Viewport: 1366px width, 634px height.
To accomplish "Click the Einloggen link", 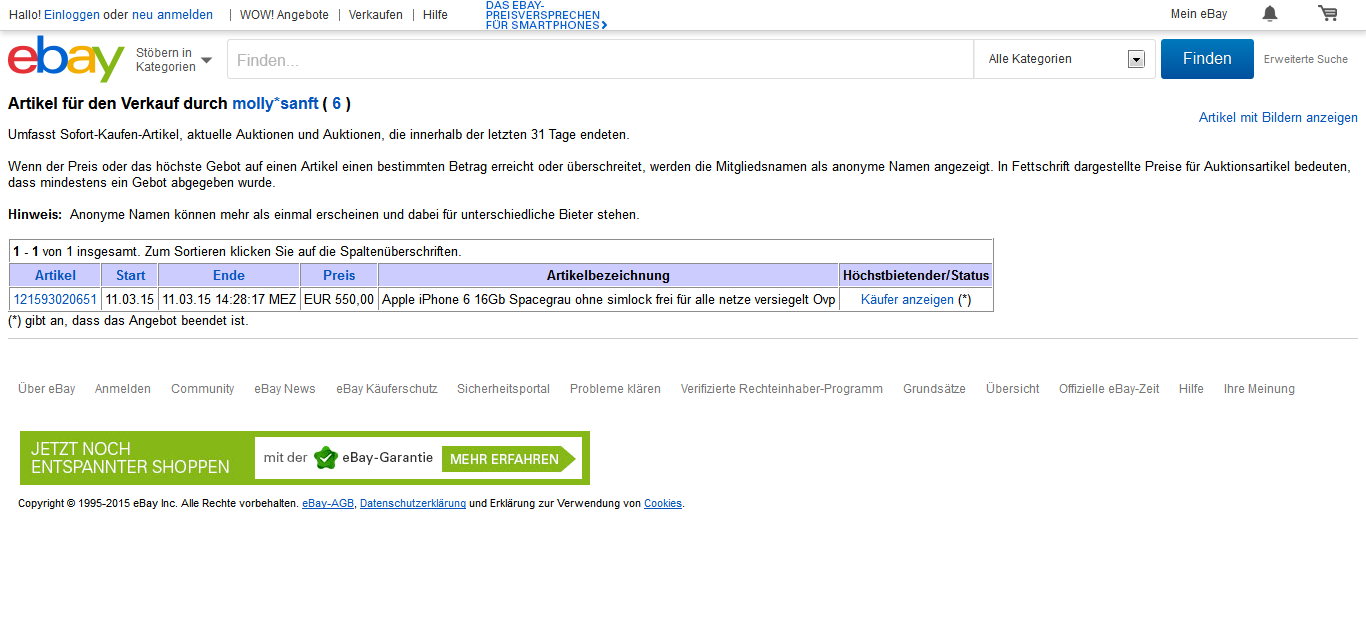I will (71, 15).
